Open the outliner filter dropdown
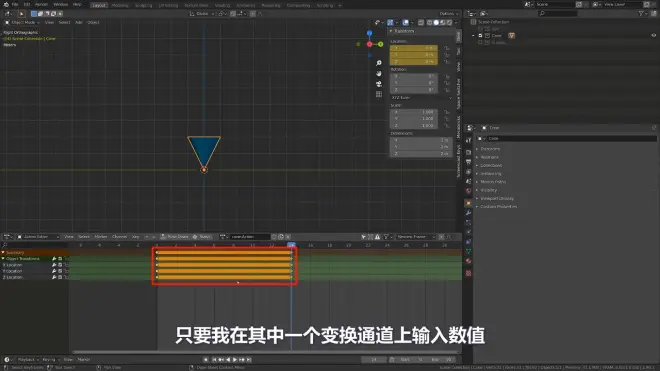The width and height of the screenshot is (660, 371). pos(643,13)
